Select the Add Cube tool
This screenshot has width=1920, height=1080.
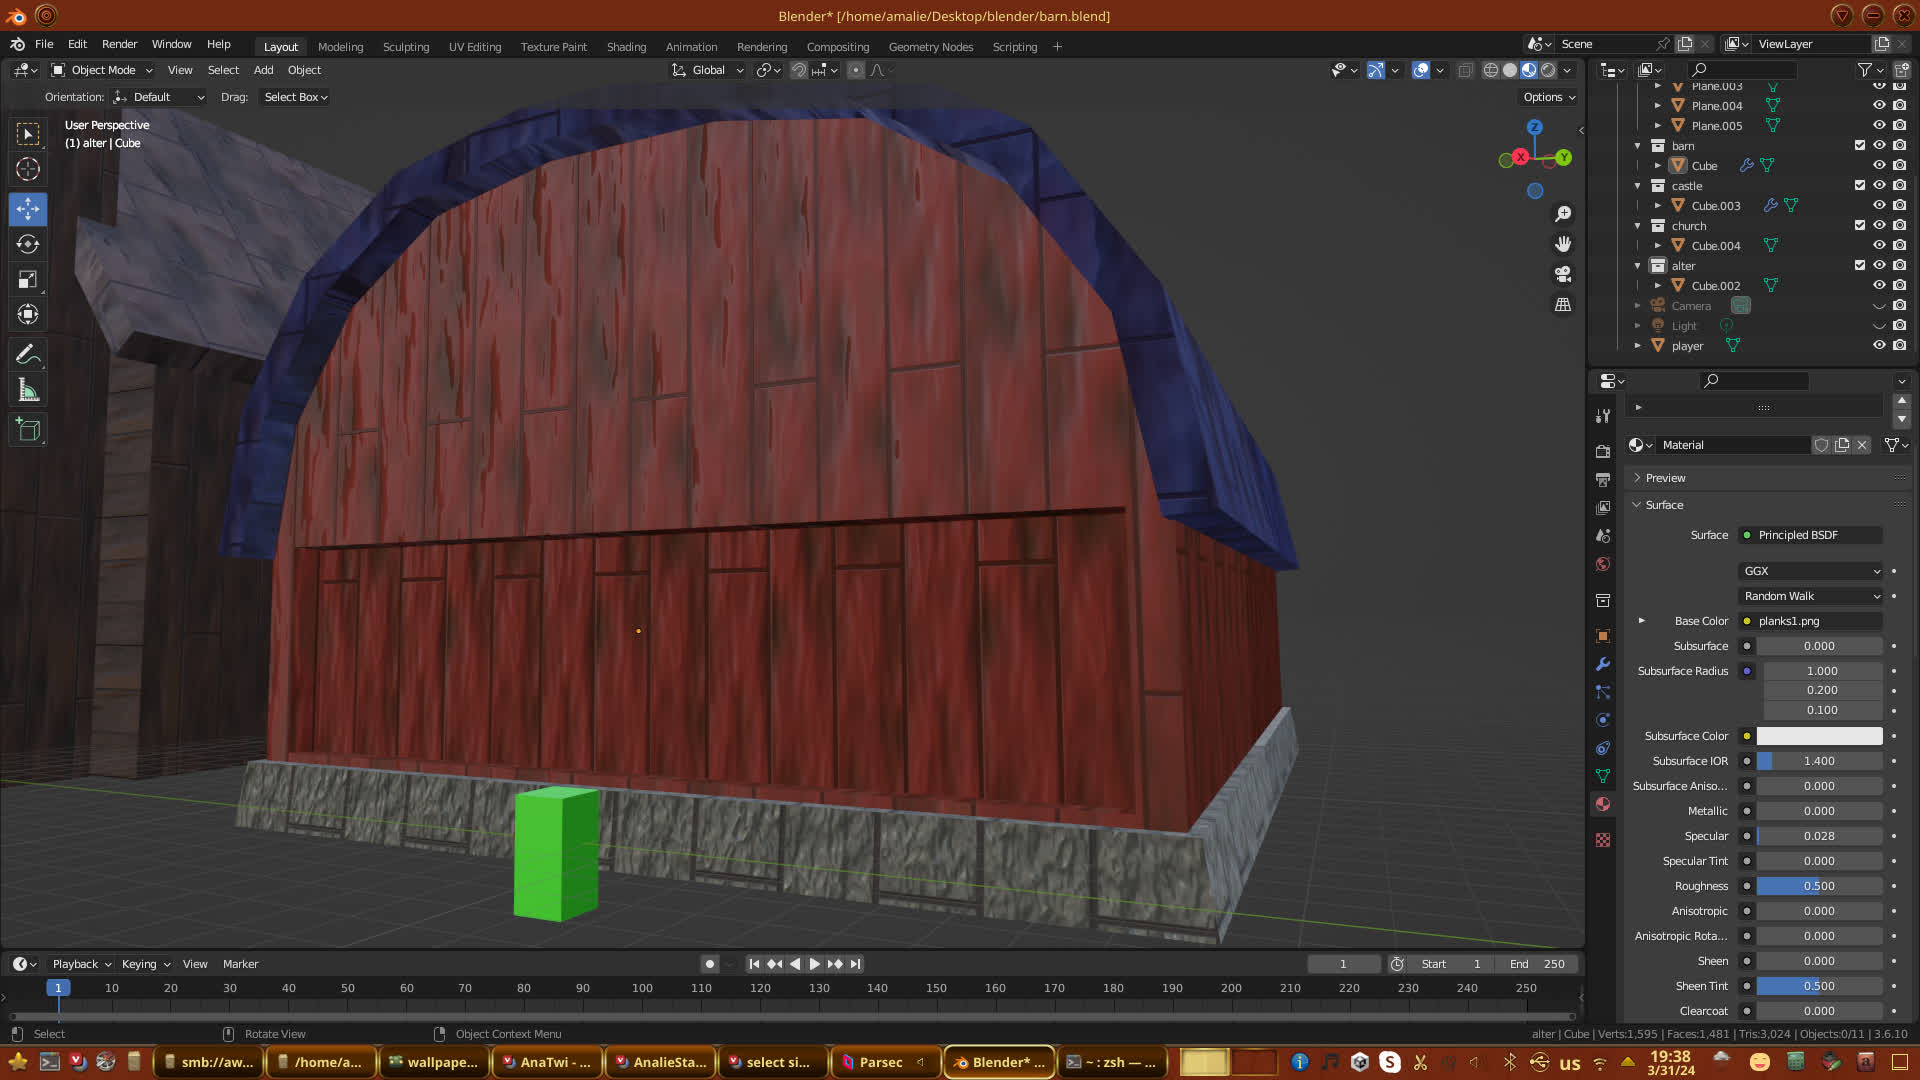pyautogui.click(x=28, y=430)
